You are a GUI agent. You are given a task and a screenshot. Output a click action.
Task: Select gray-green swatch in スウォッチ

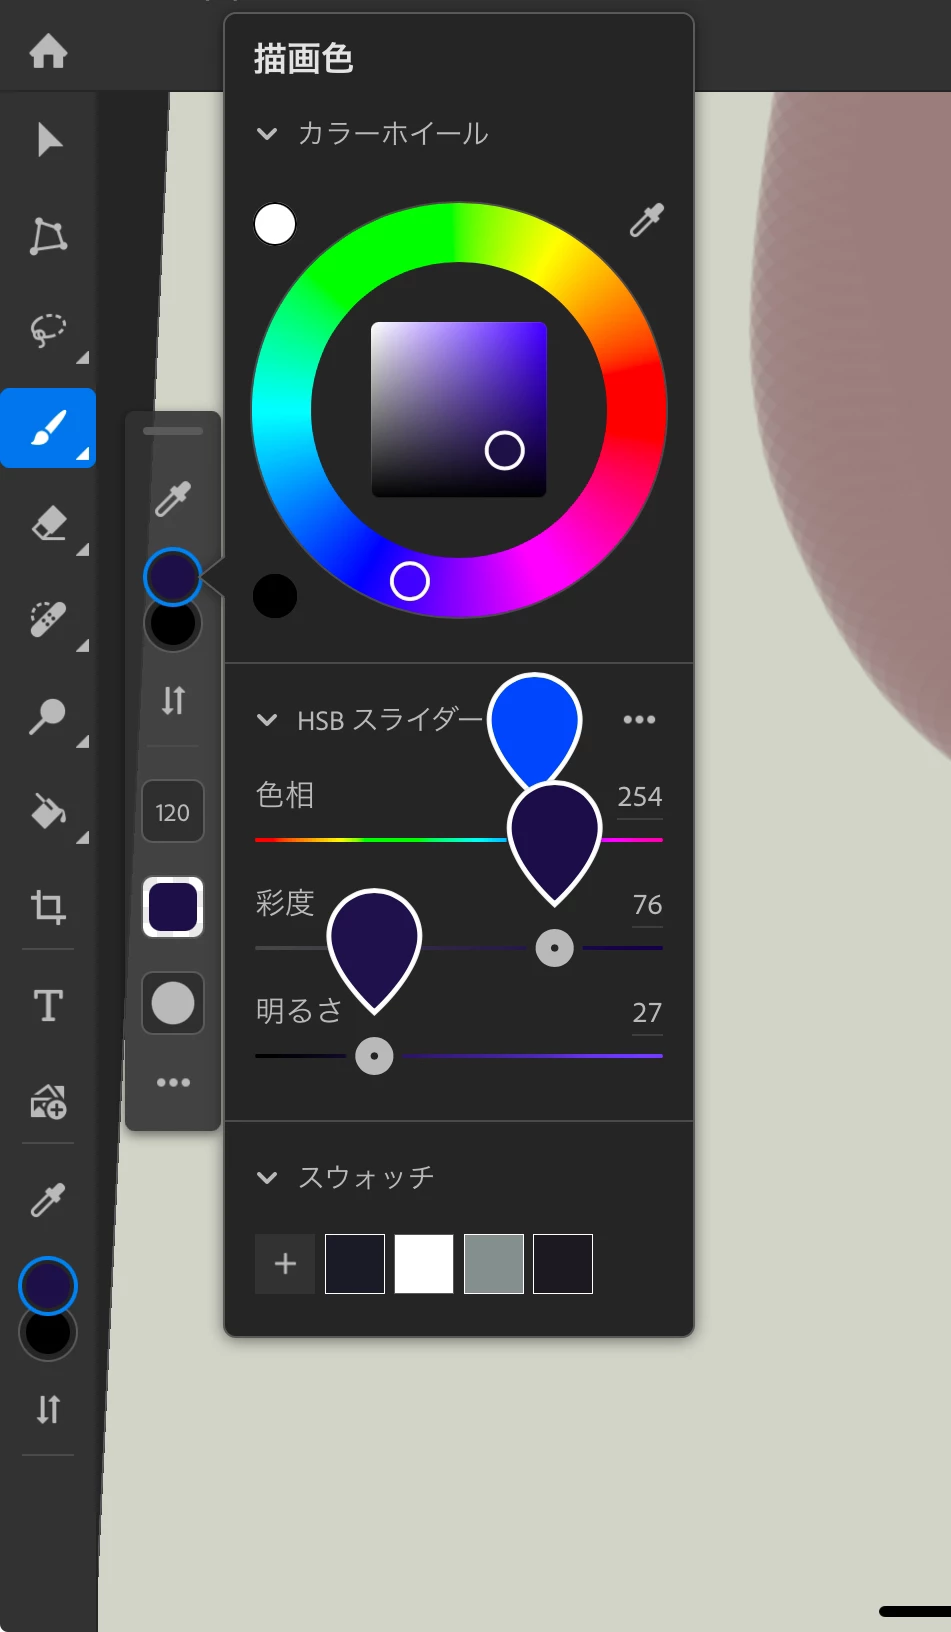(494, 1264)
